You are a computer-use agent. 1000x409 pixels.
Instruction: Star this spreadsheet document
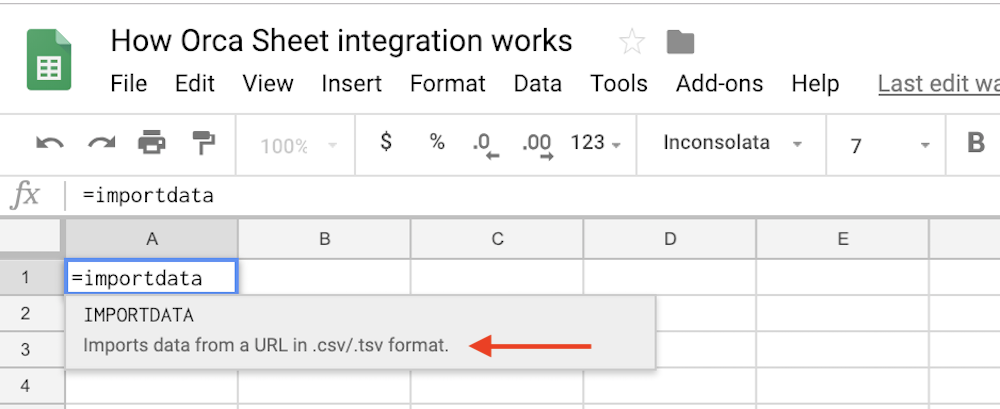coord(631,42)
